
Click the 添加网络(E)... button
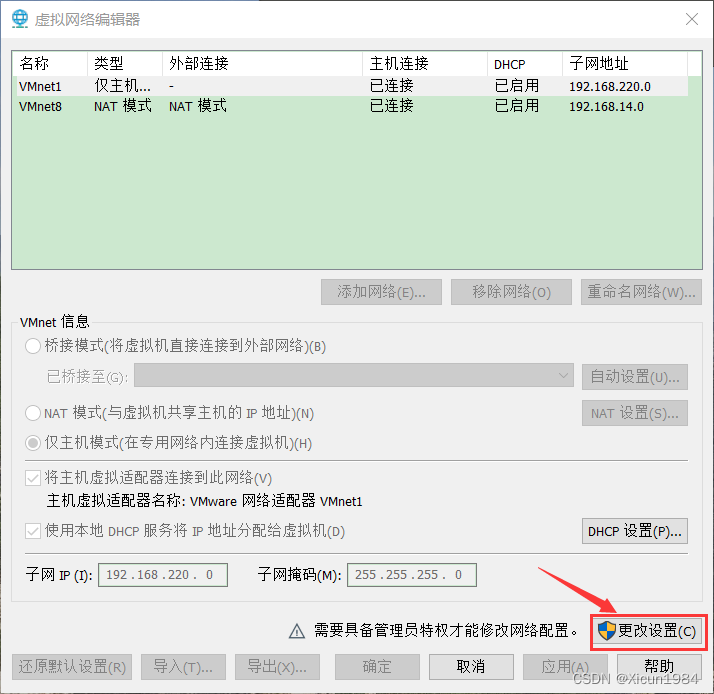381,292
